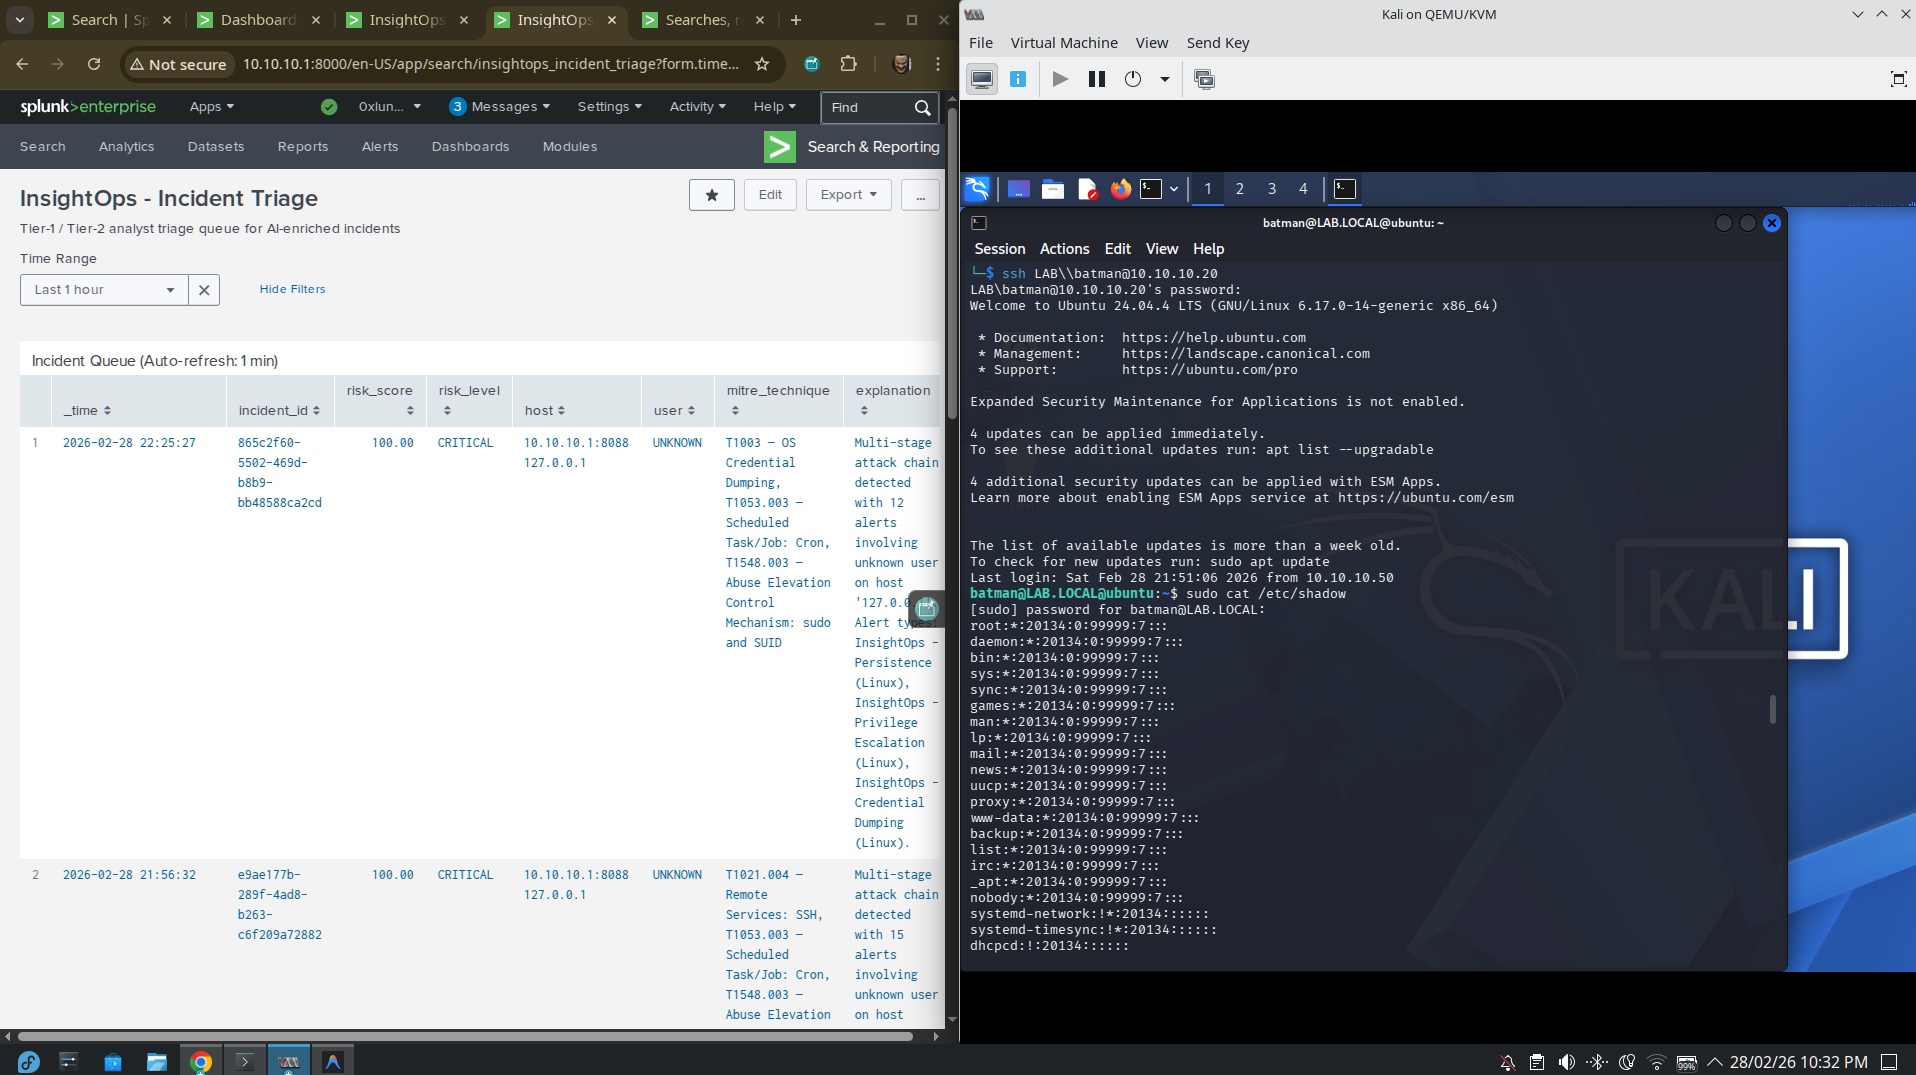Sort the table by incident_id column

[279, 411]
